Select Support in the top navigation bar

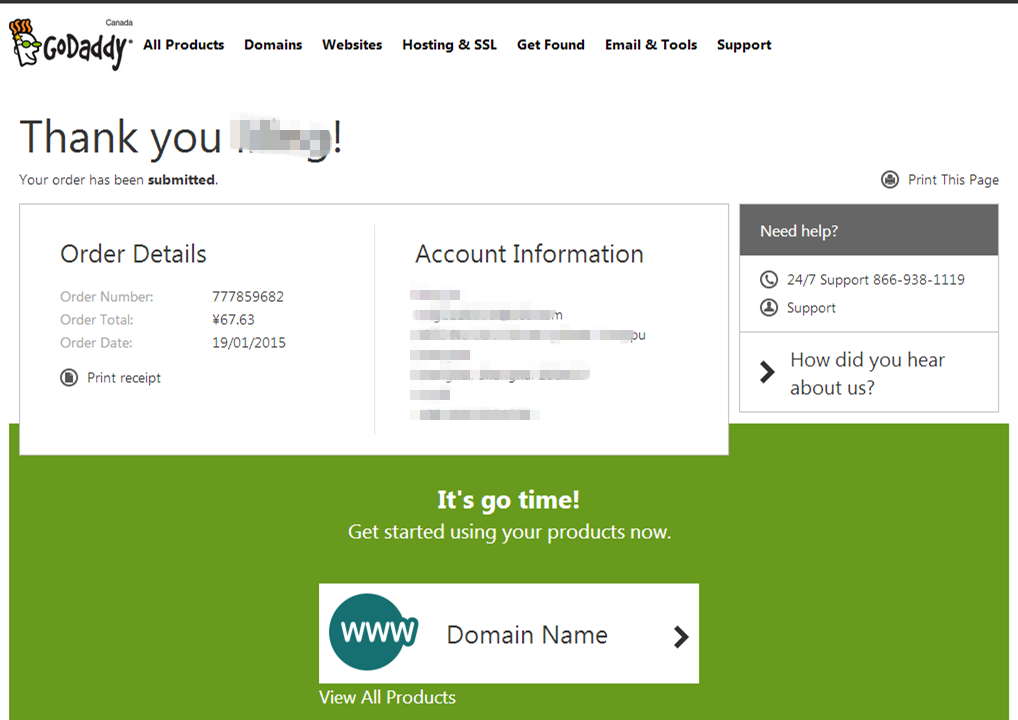(744, 45)
